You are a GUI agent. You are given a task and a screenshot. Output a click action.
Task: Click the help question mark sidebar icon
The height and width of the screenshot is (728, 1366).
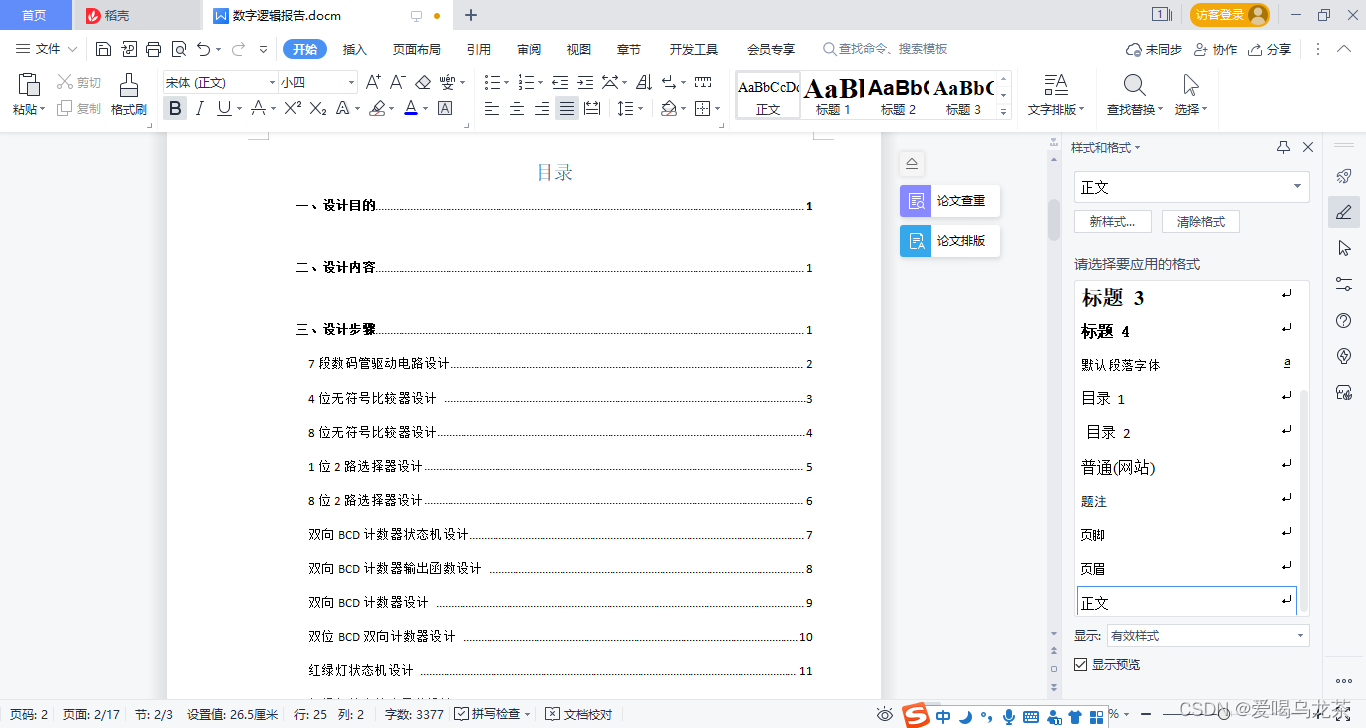pos(1344,321)
